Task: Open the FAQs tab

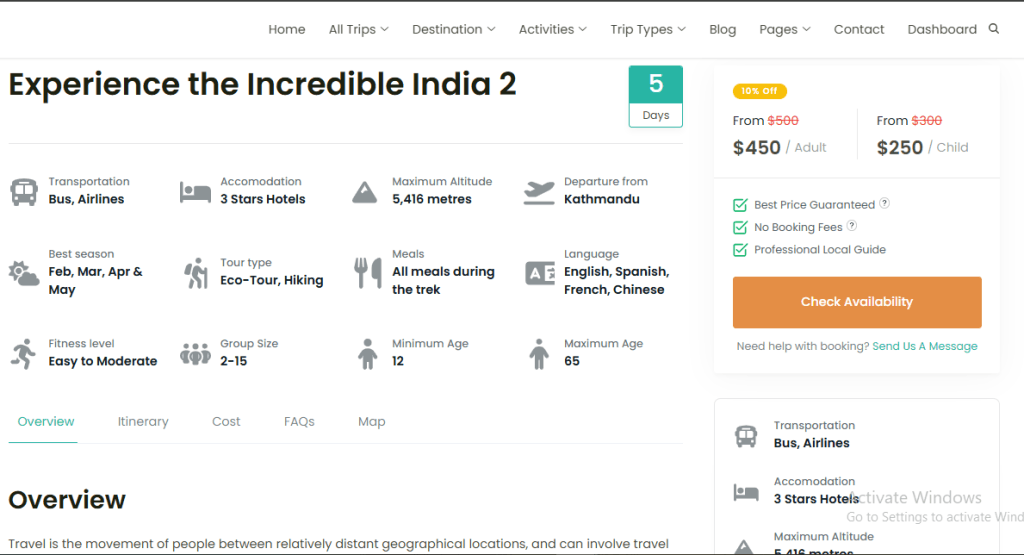Action: pyautogui.click(x=299, y=422)
